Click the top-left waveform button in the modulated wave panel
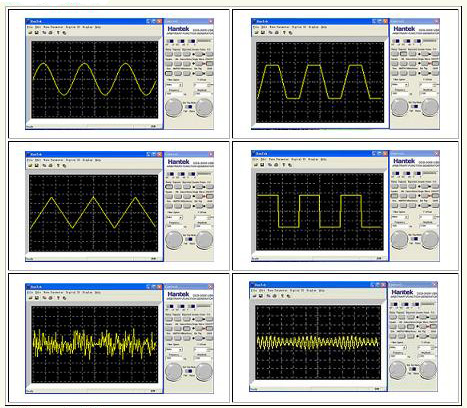Image resolution: width=467 pixels, height=408 pixels. tap(393, 317)
